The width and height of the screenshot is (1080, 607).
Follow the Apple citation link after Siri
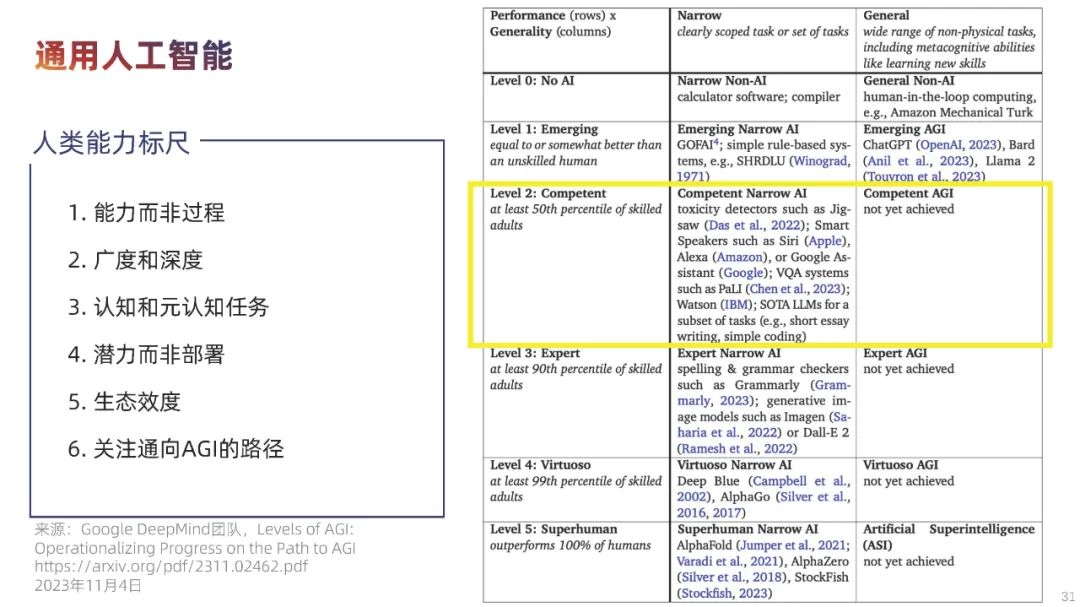[825, 240]
